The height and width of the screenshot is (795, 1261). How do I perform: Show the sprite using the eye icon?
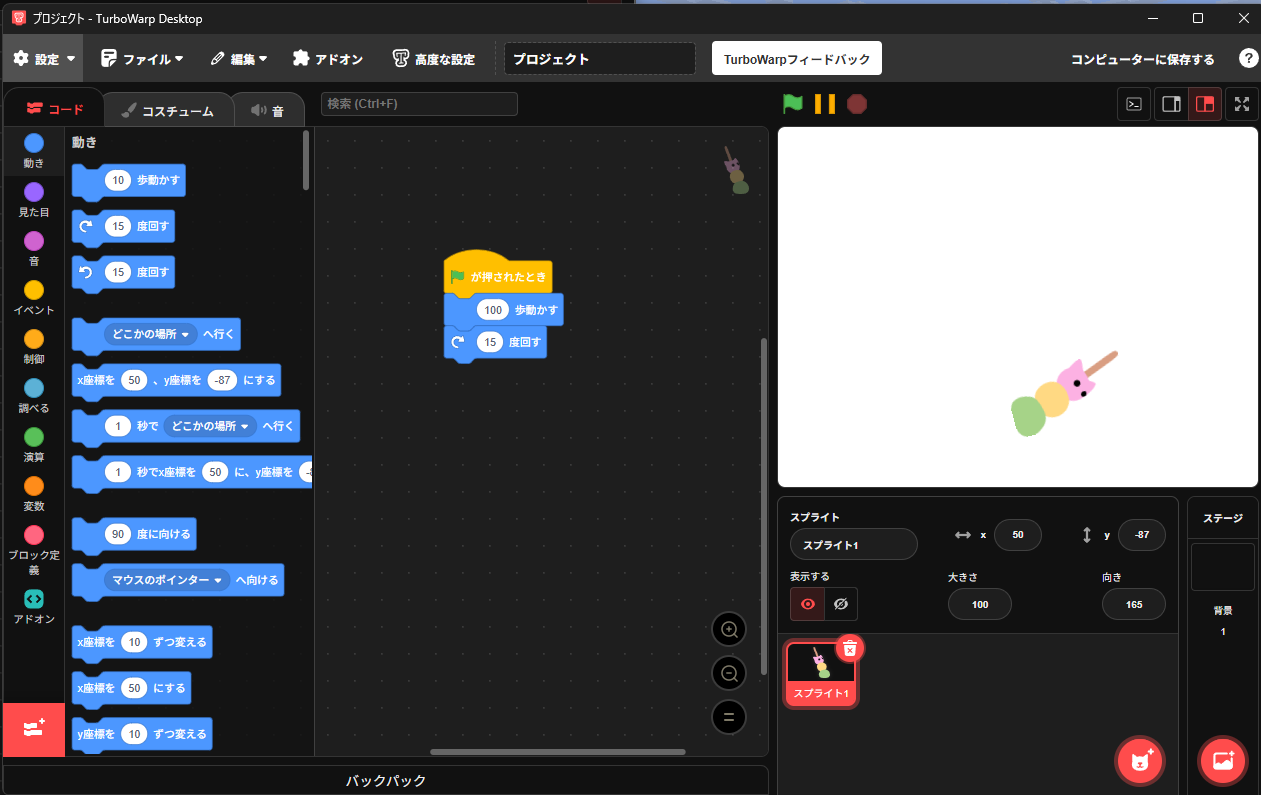click(x=807, y=604)
